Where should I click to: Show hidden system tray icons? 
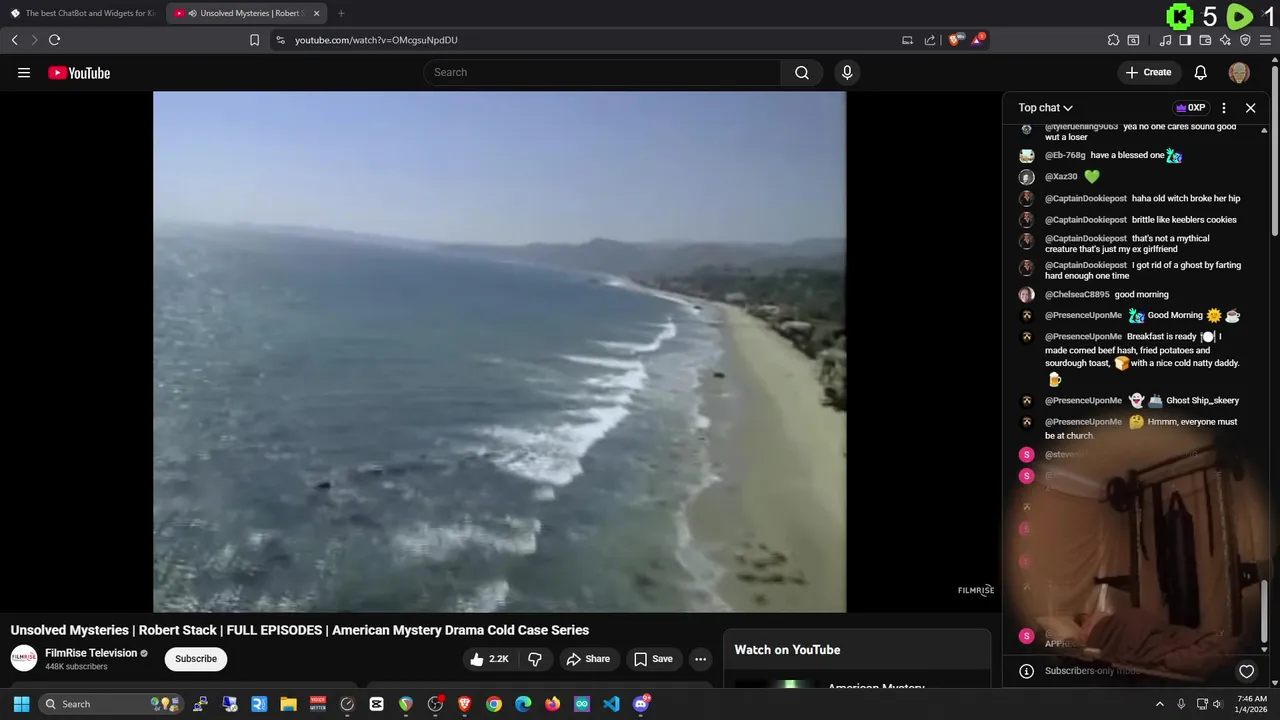point(1160,704)
